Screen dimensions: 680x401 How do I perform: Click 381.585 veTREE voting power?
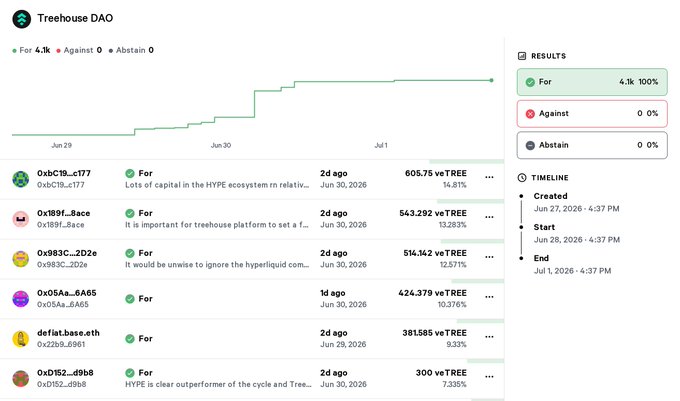[x=435, y=333]
